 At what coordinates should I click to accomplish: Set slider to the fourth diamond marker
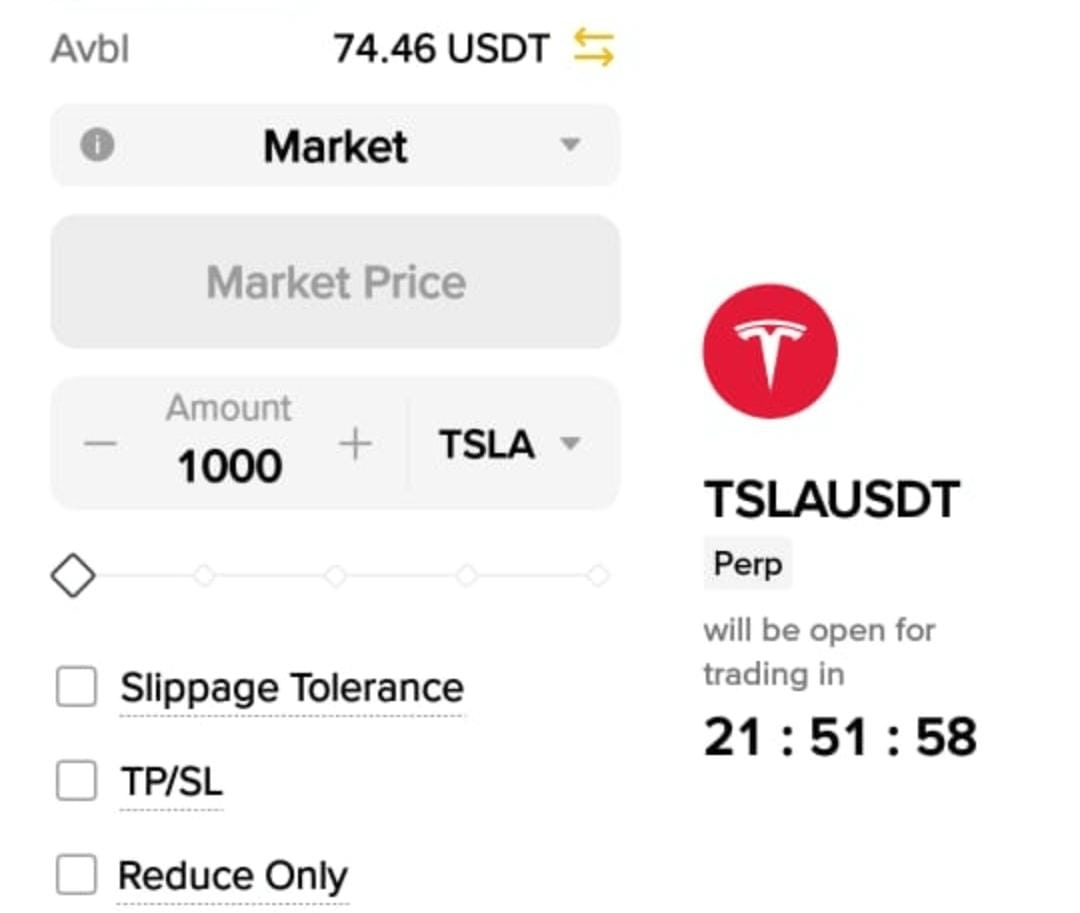(466, 576)
